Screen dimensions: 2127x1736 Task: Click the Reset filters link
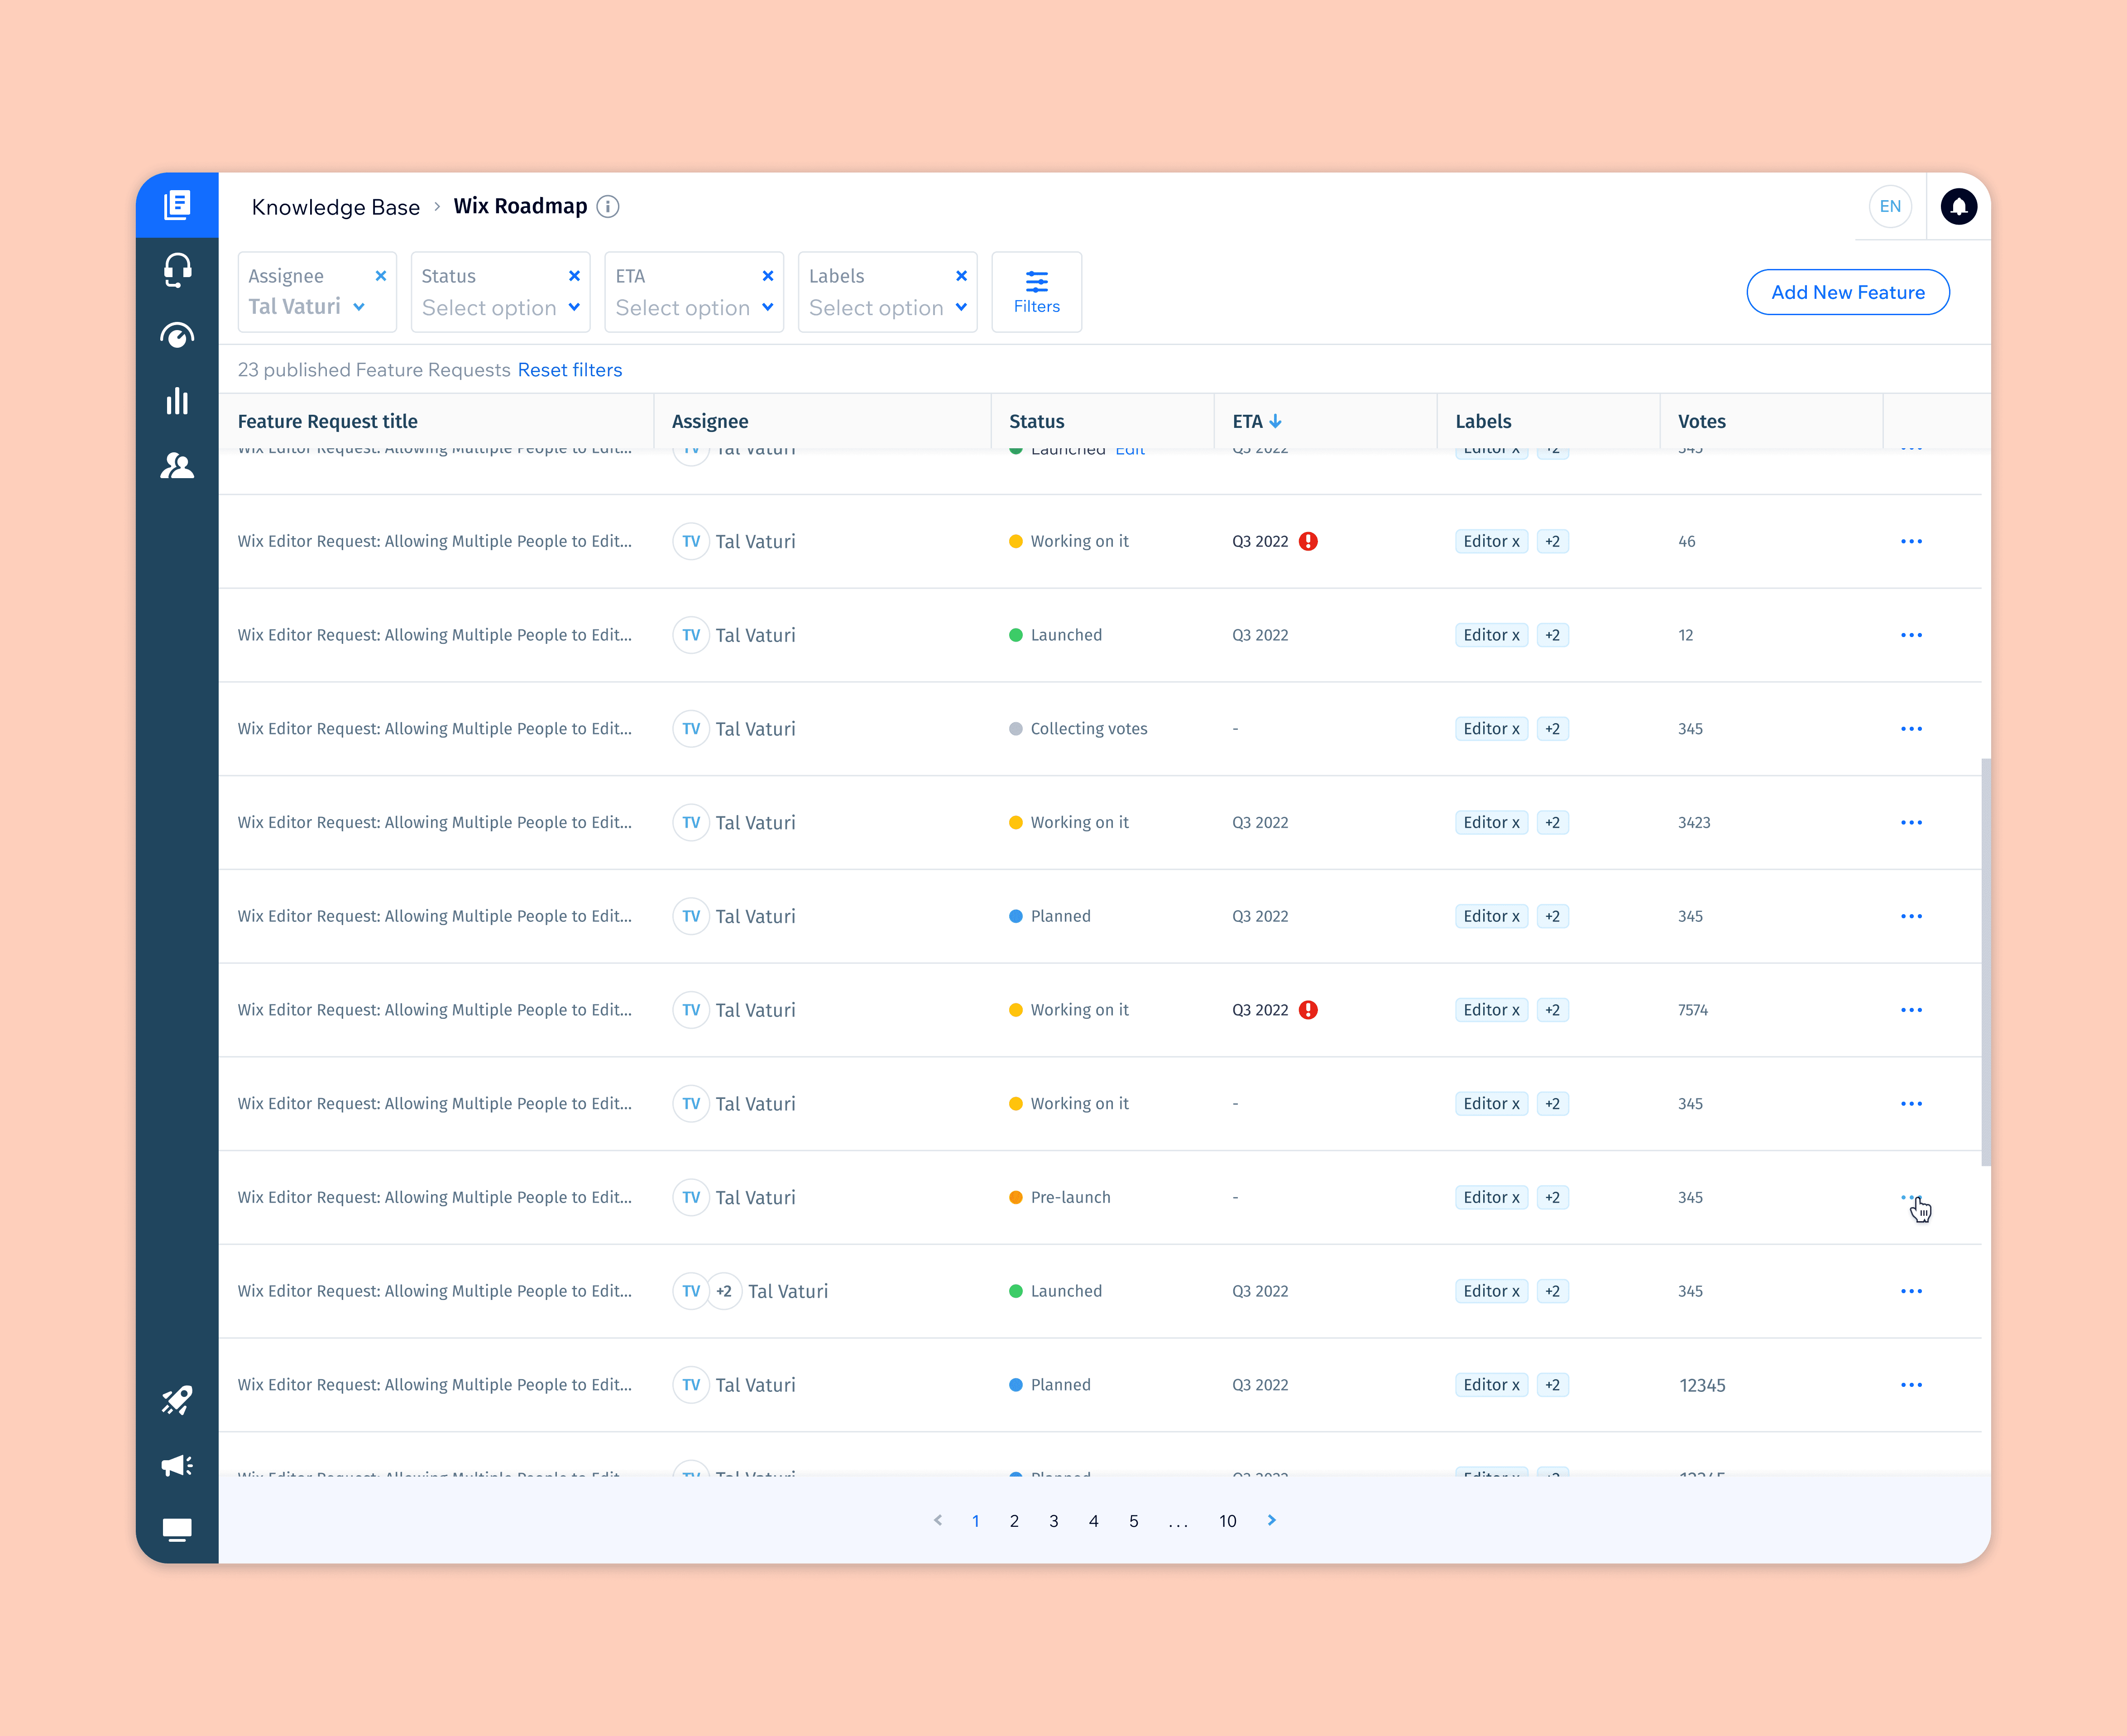569,370
